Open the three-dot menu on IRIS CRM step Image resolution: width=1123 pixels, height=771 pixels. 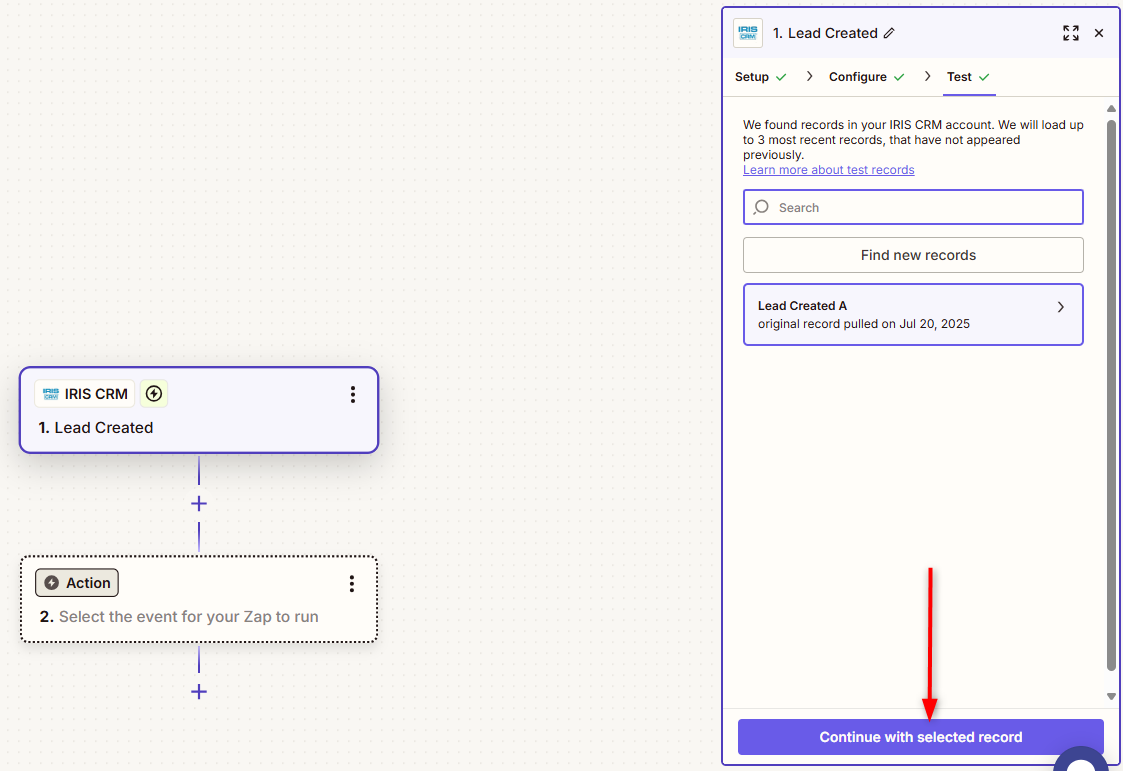[x=353, y=394]
